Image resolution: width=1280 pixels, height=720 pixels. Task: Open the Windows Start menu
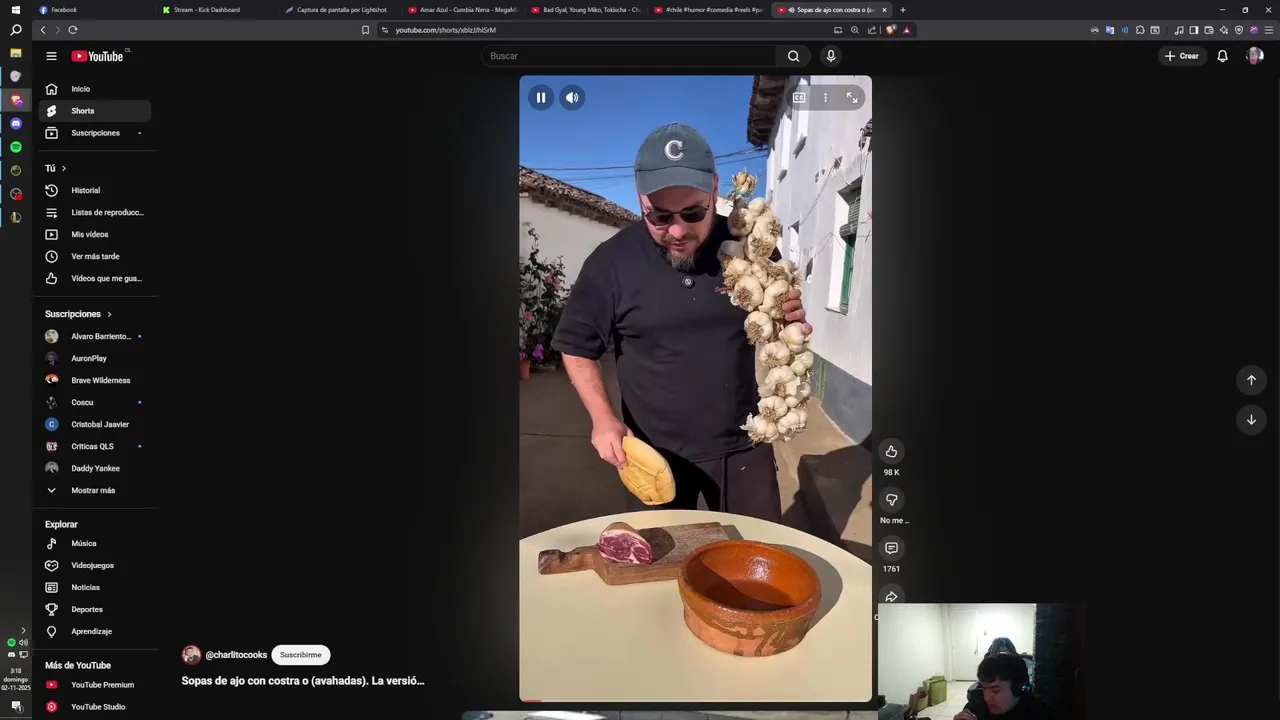[16, 9]
